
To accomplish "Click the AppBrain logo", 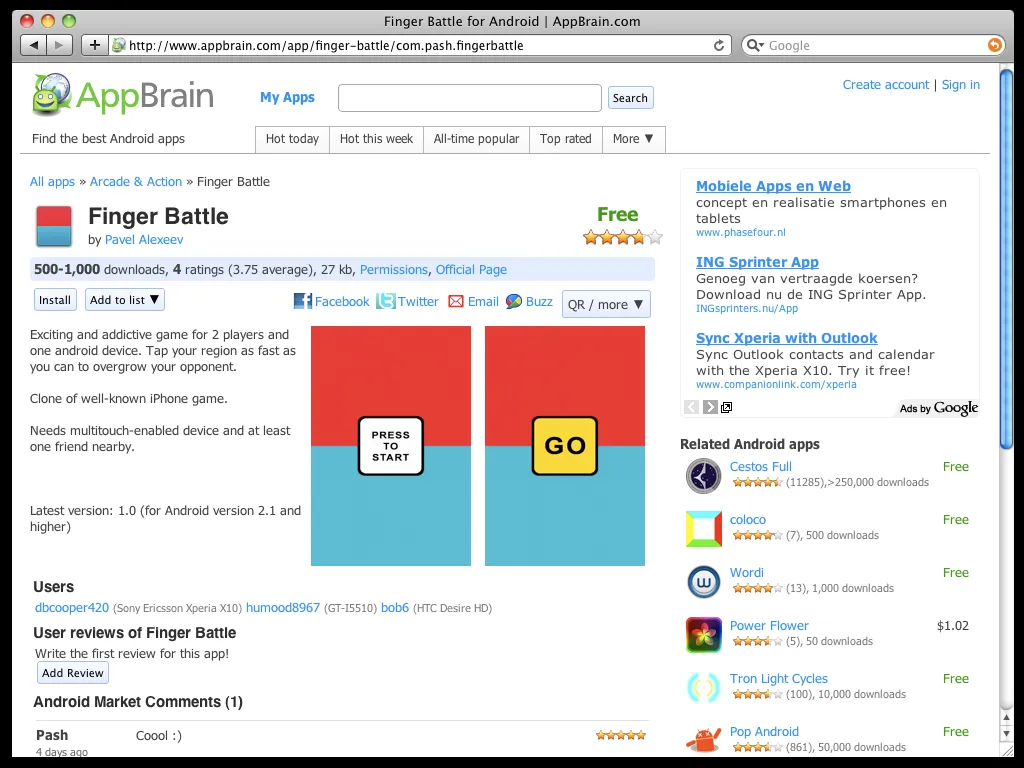I will click(x=123, y=95).
